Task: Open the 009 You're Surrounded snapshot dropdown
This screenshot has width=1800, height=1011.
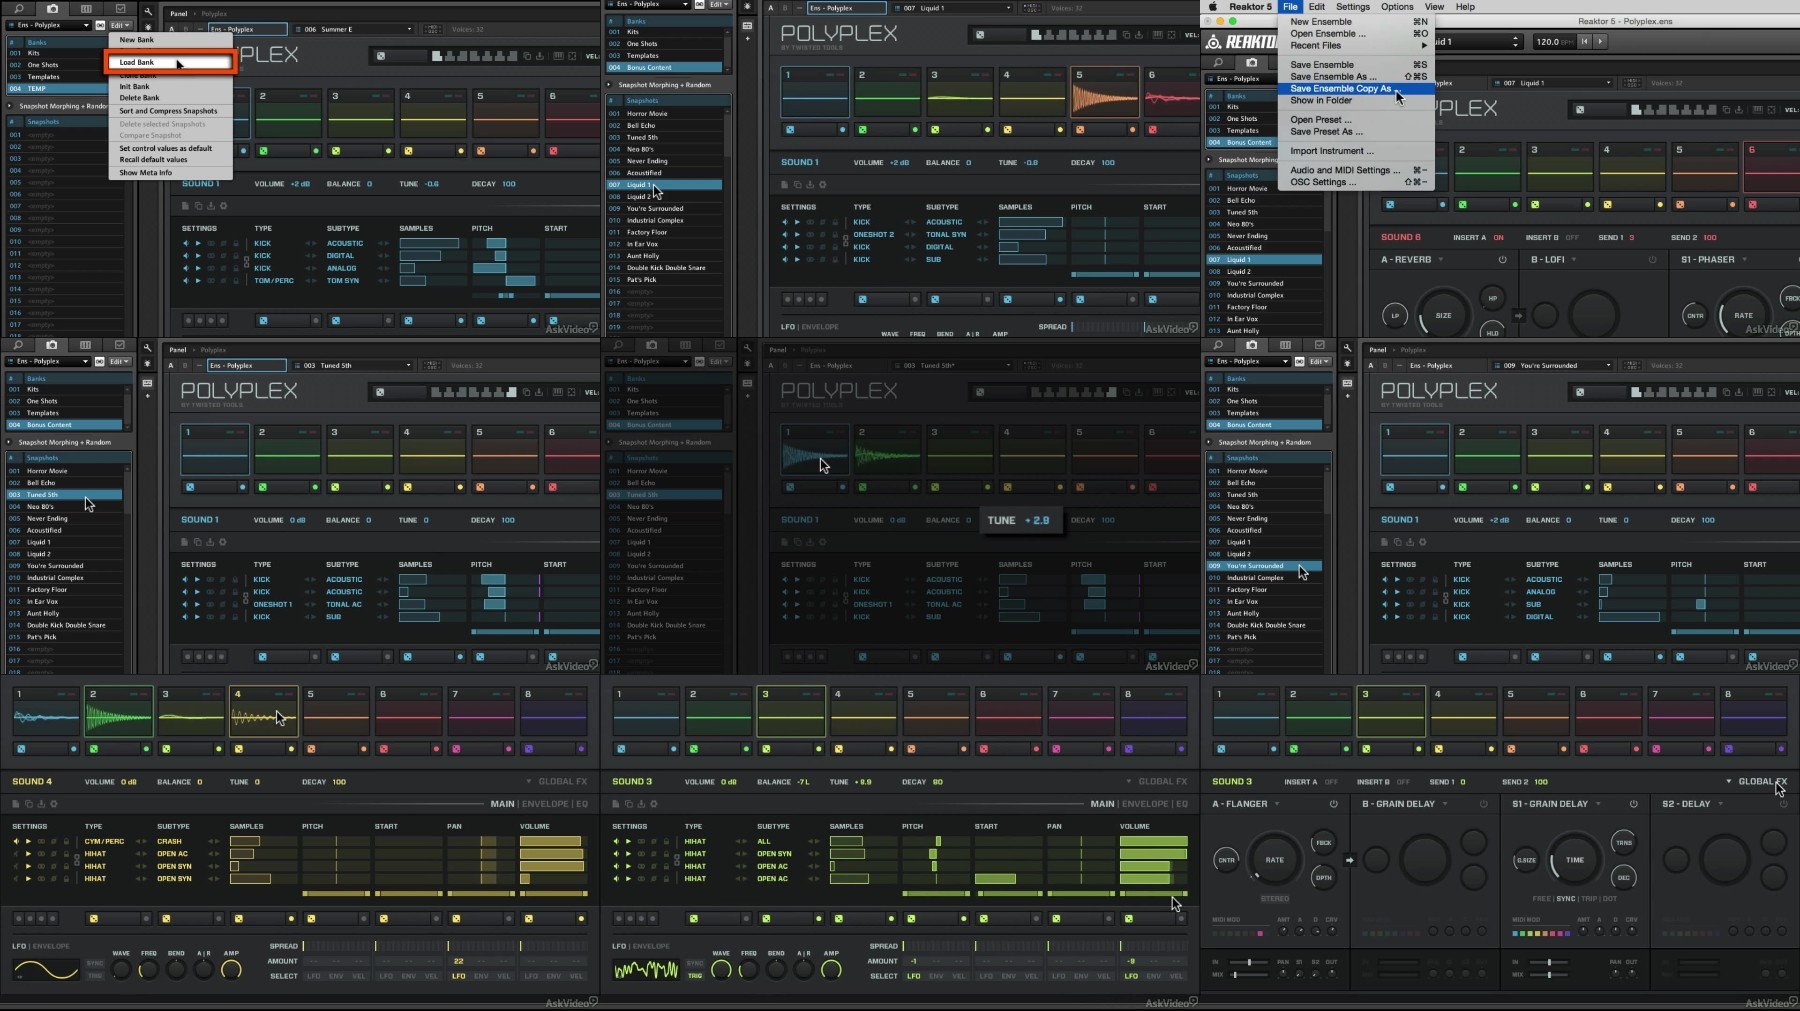Action: pos(1552,365)
